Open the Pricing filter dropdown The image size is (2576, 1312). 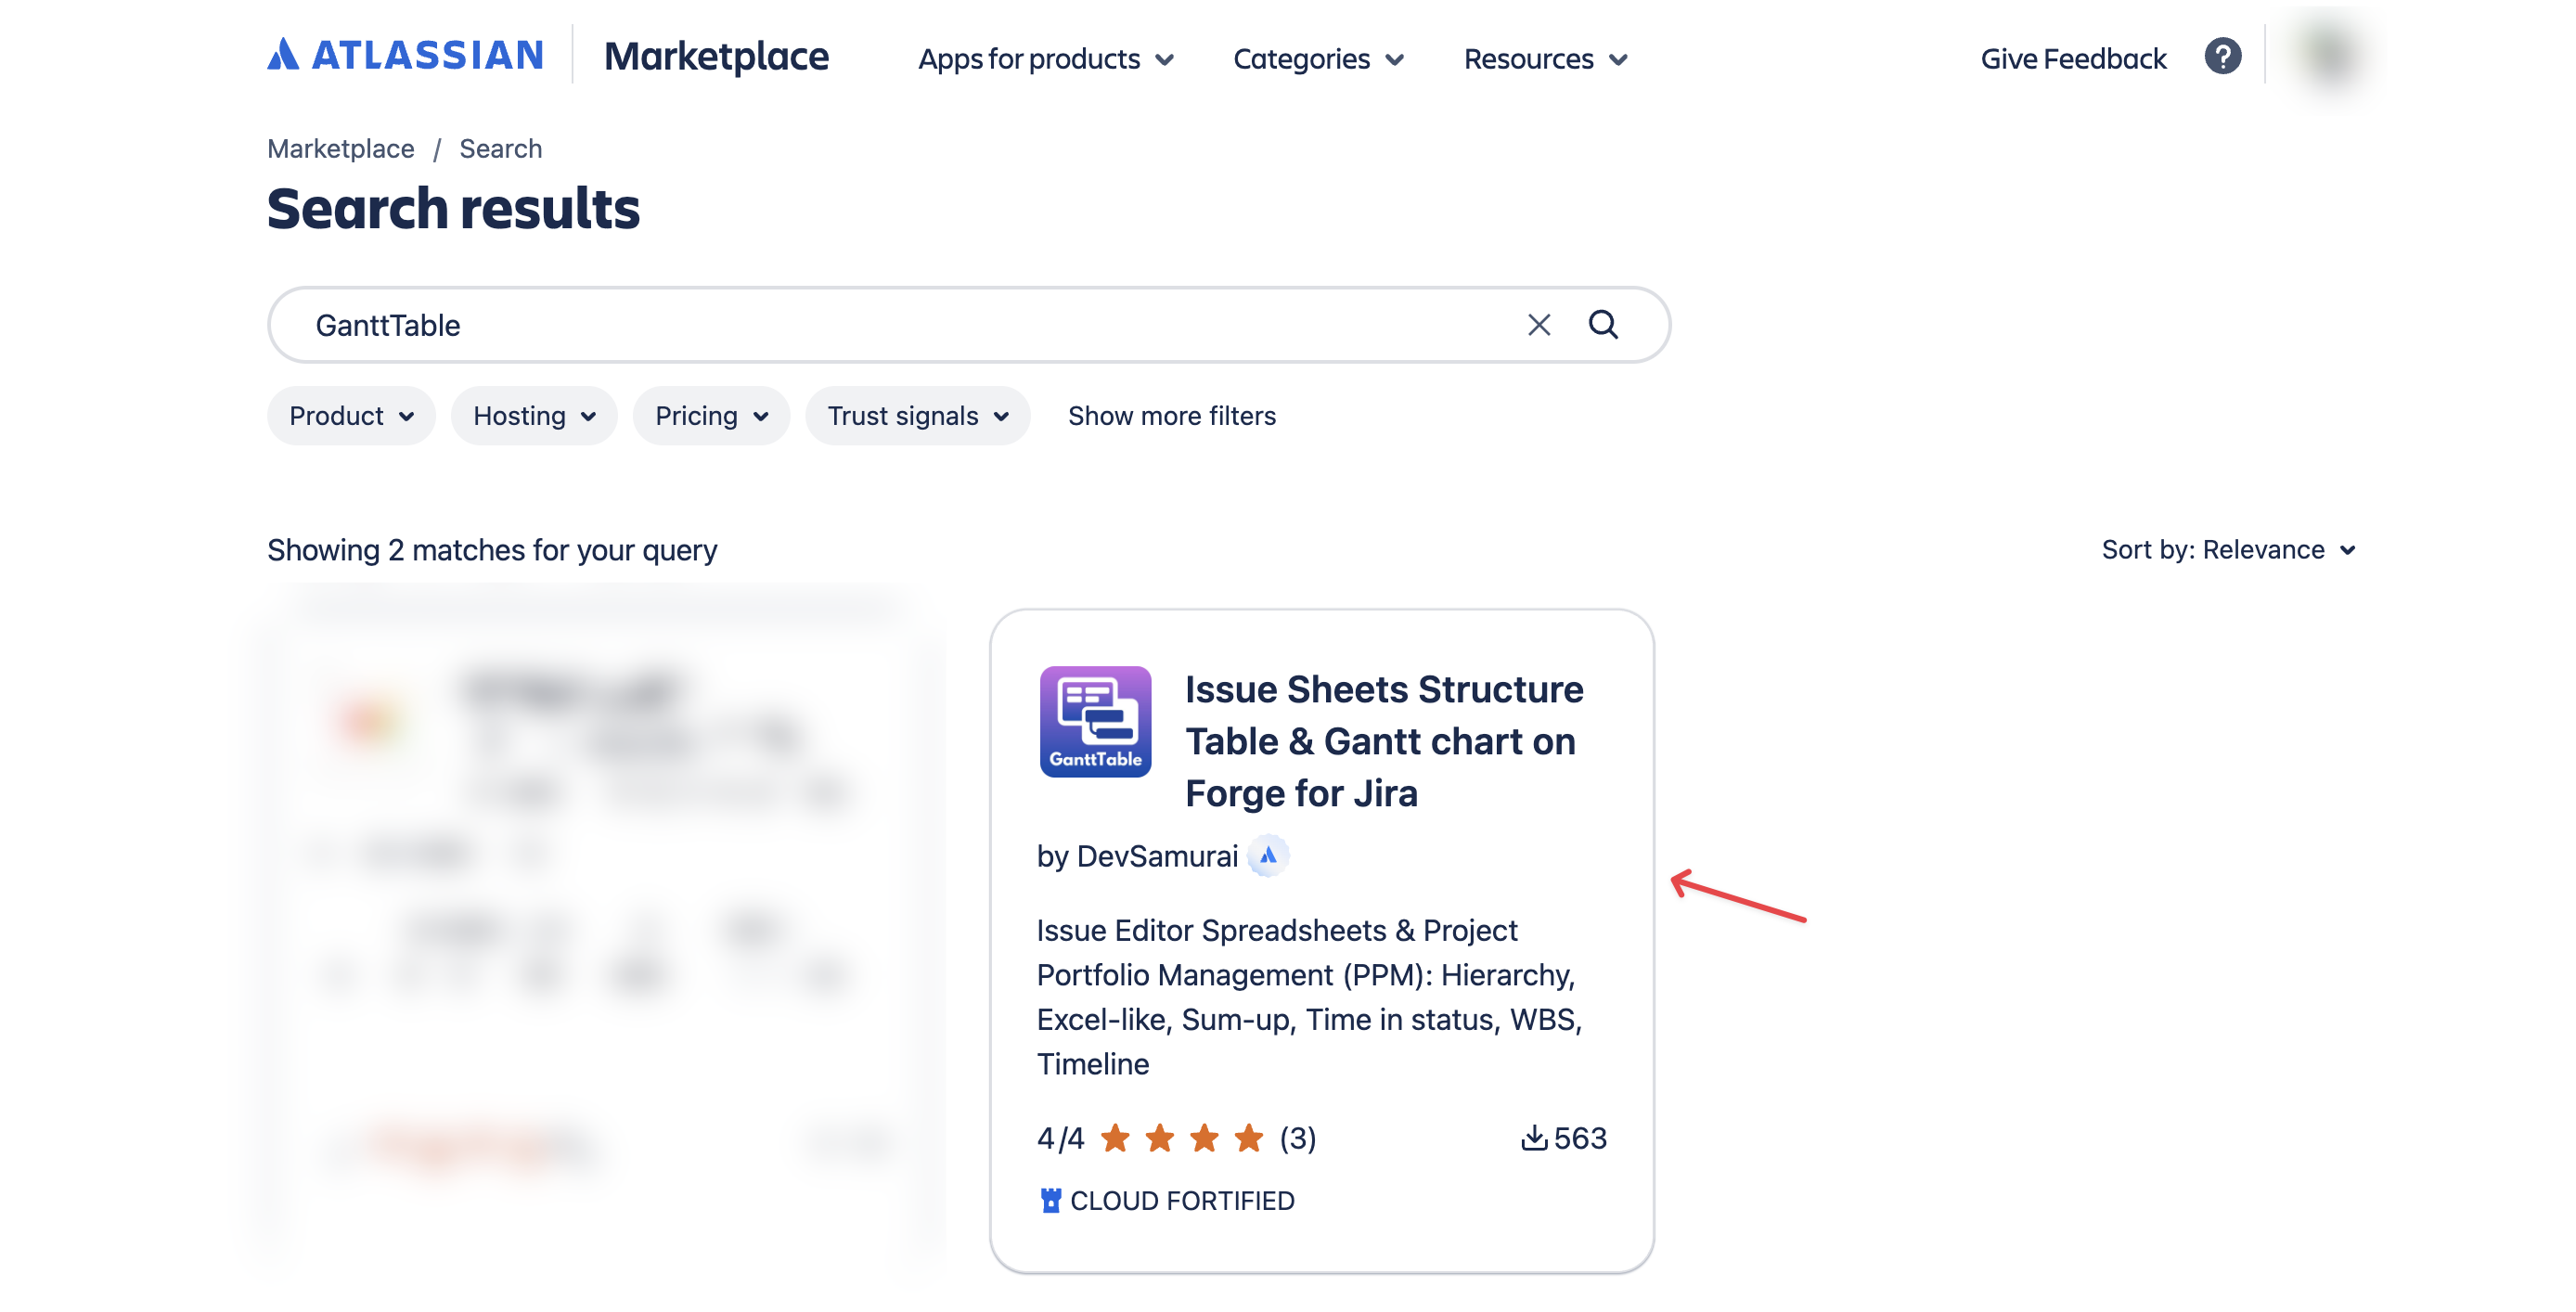[x=711, y=416]
